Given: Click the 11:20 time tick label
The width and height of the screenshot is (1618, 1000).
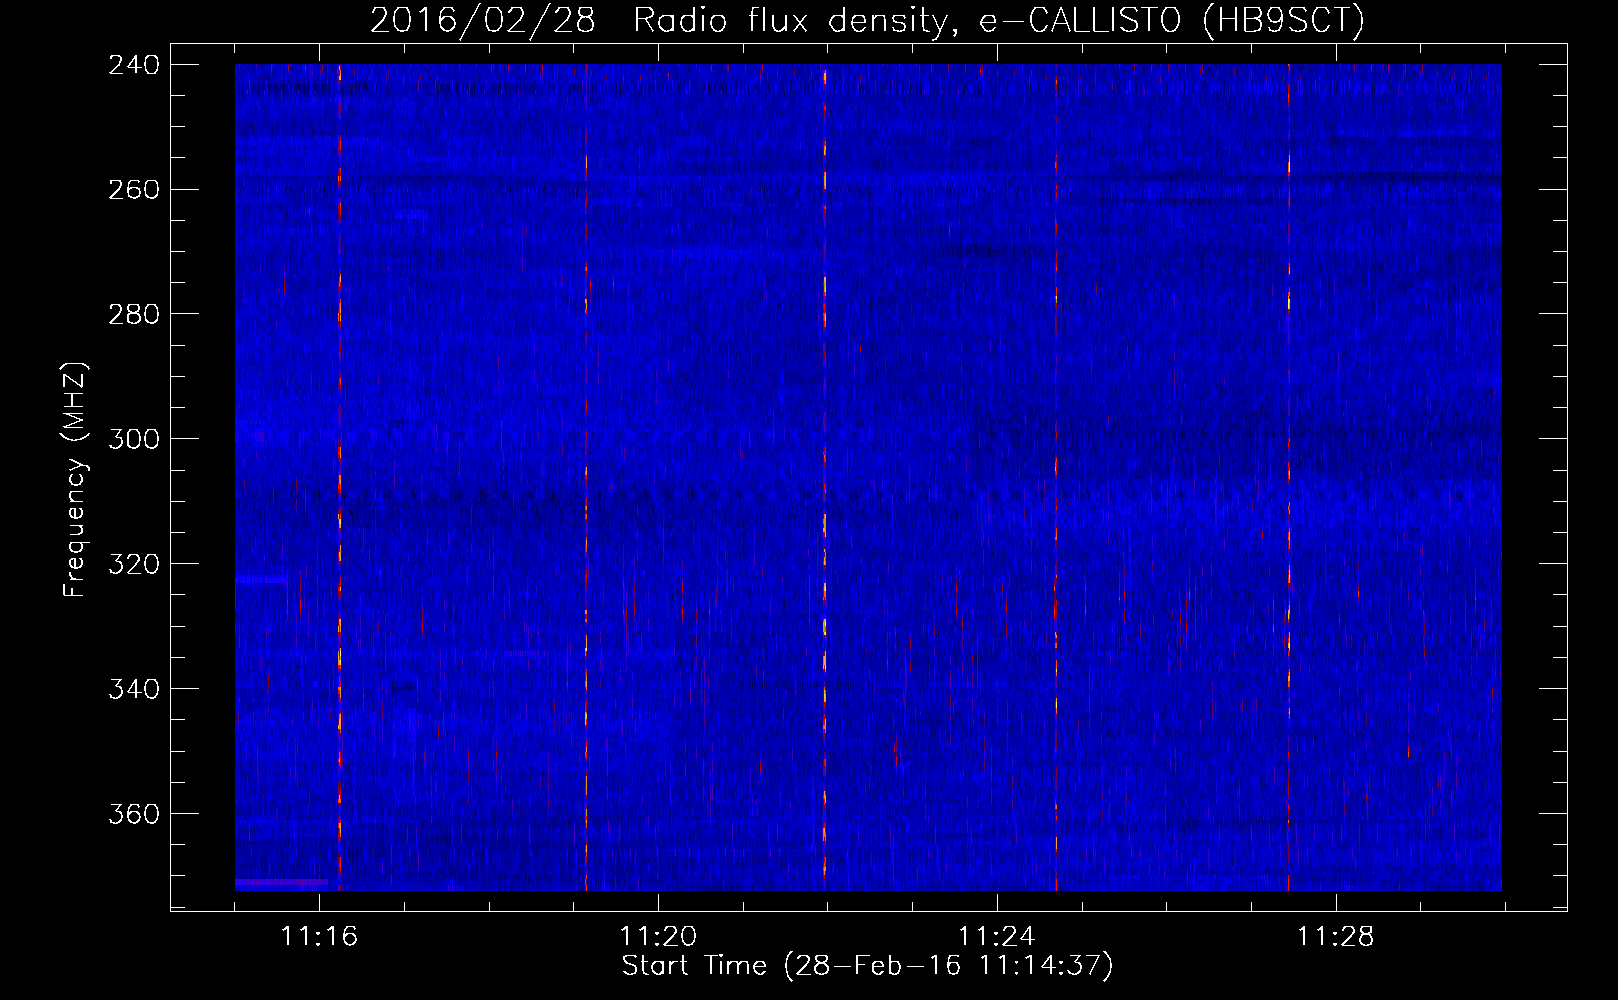Looking at the screenshot, I should (x=658, y=937).
